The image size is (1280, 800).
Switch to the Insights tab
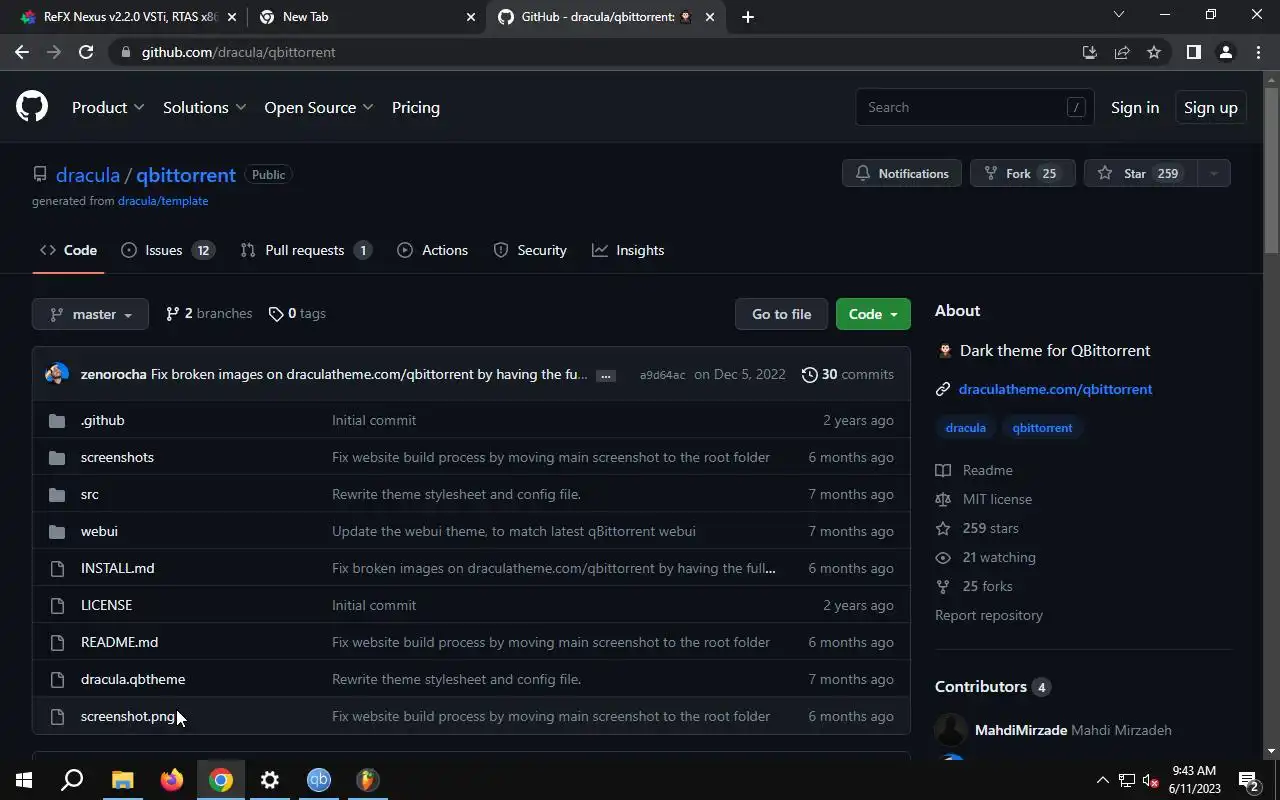tap(628, 250)
